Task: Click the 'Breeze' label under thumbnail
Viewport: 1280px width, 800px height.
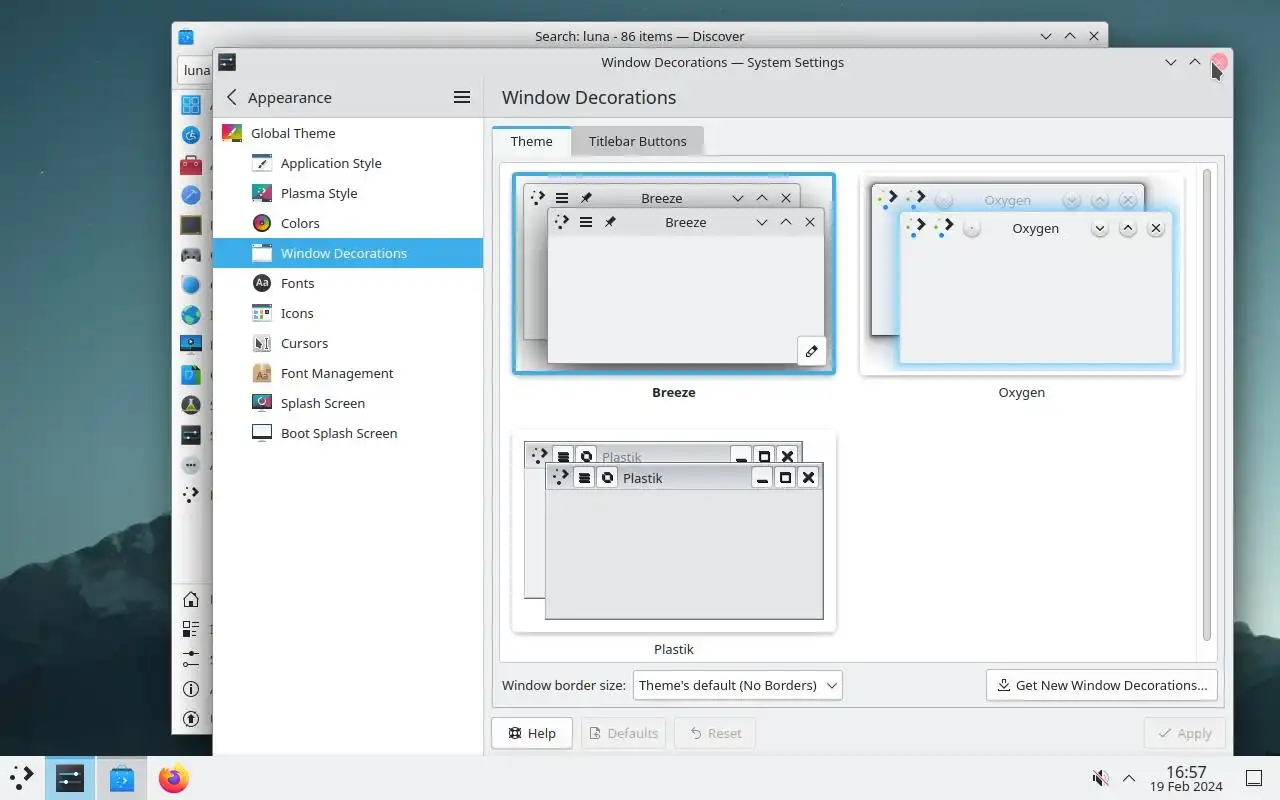Action: [674, 392]
